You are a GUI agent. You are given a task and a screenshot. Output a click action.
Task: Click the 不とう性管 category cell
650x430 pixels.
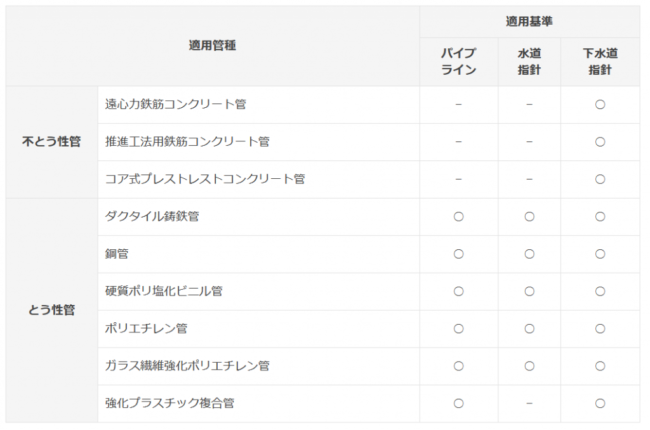point(51,142)
